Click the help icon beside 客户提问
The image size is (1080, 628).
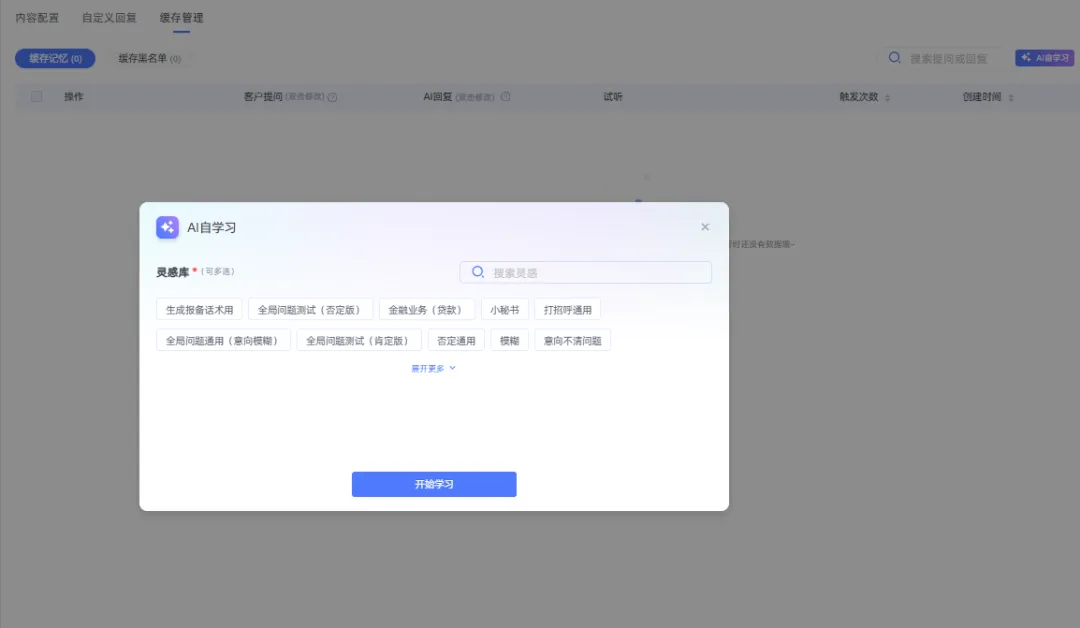point(332,97)
